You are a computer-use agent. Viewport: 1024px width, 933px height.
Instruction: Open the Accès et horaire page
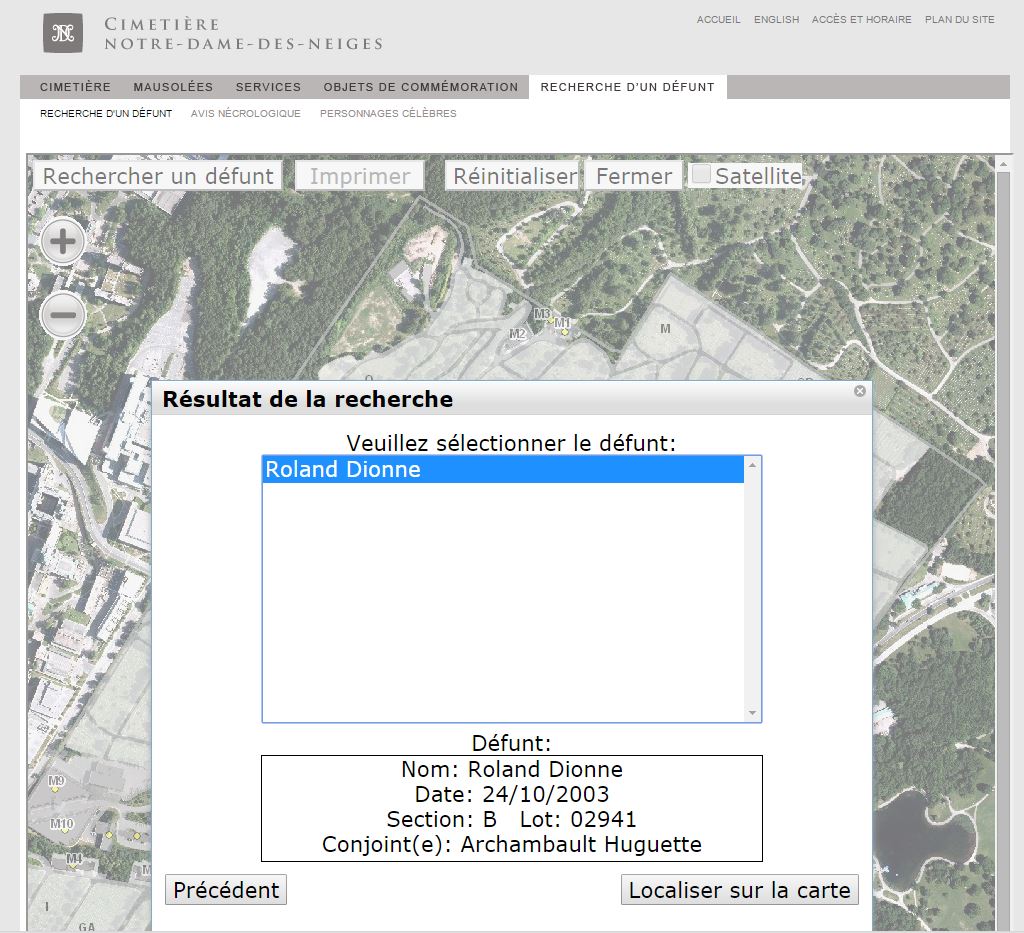tap(861, 20)
